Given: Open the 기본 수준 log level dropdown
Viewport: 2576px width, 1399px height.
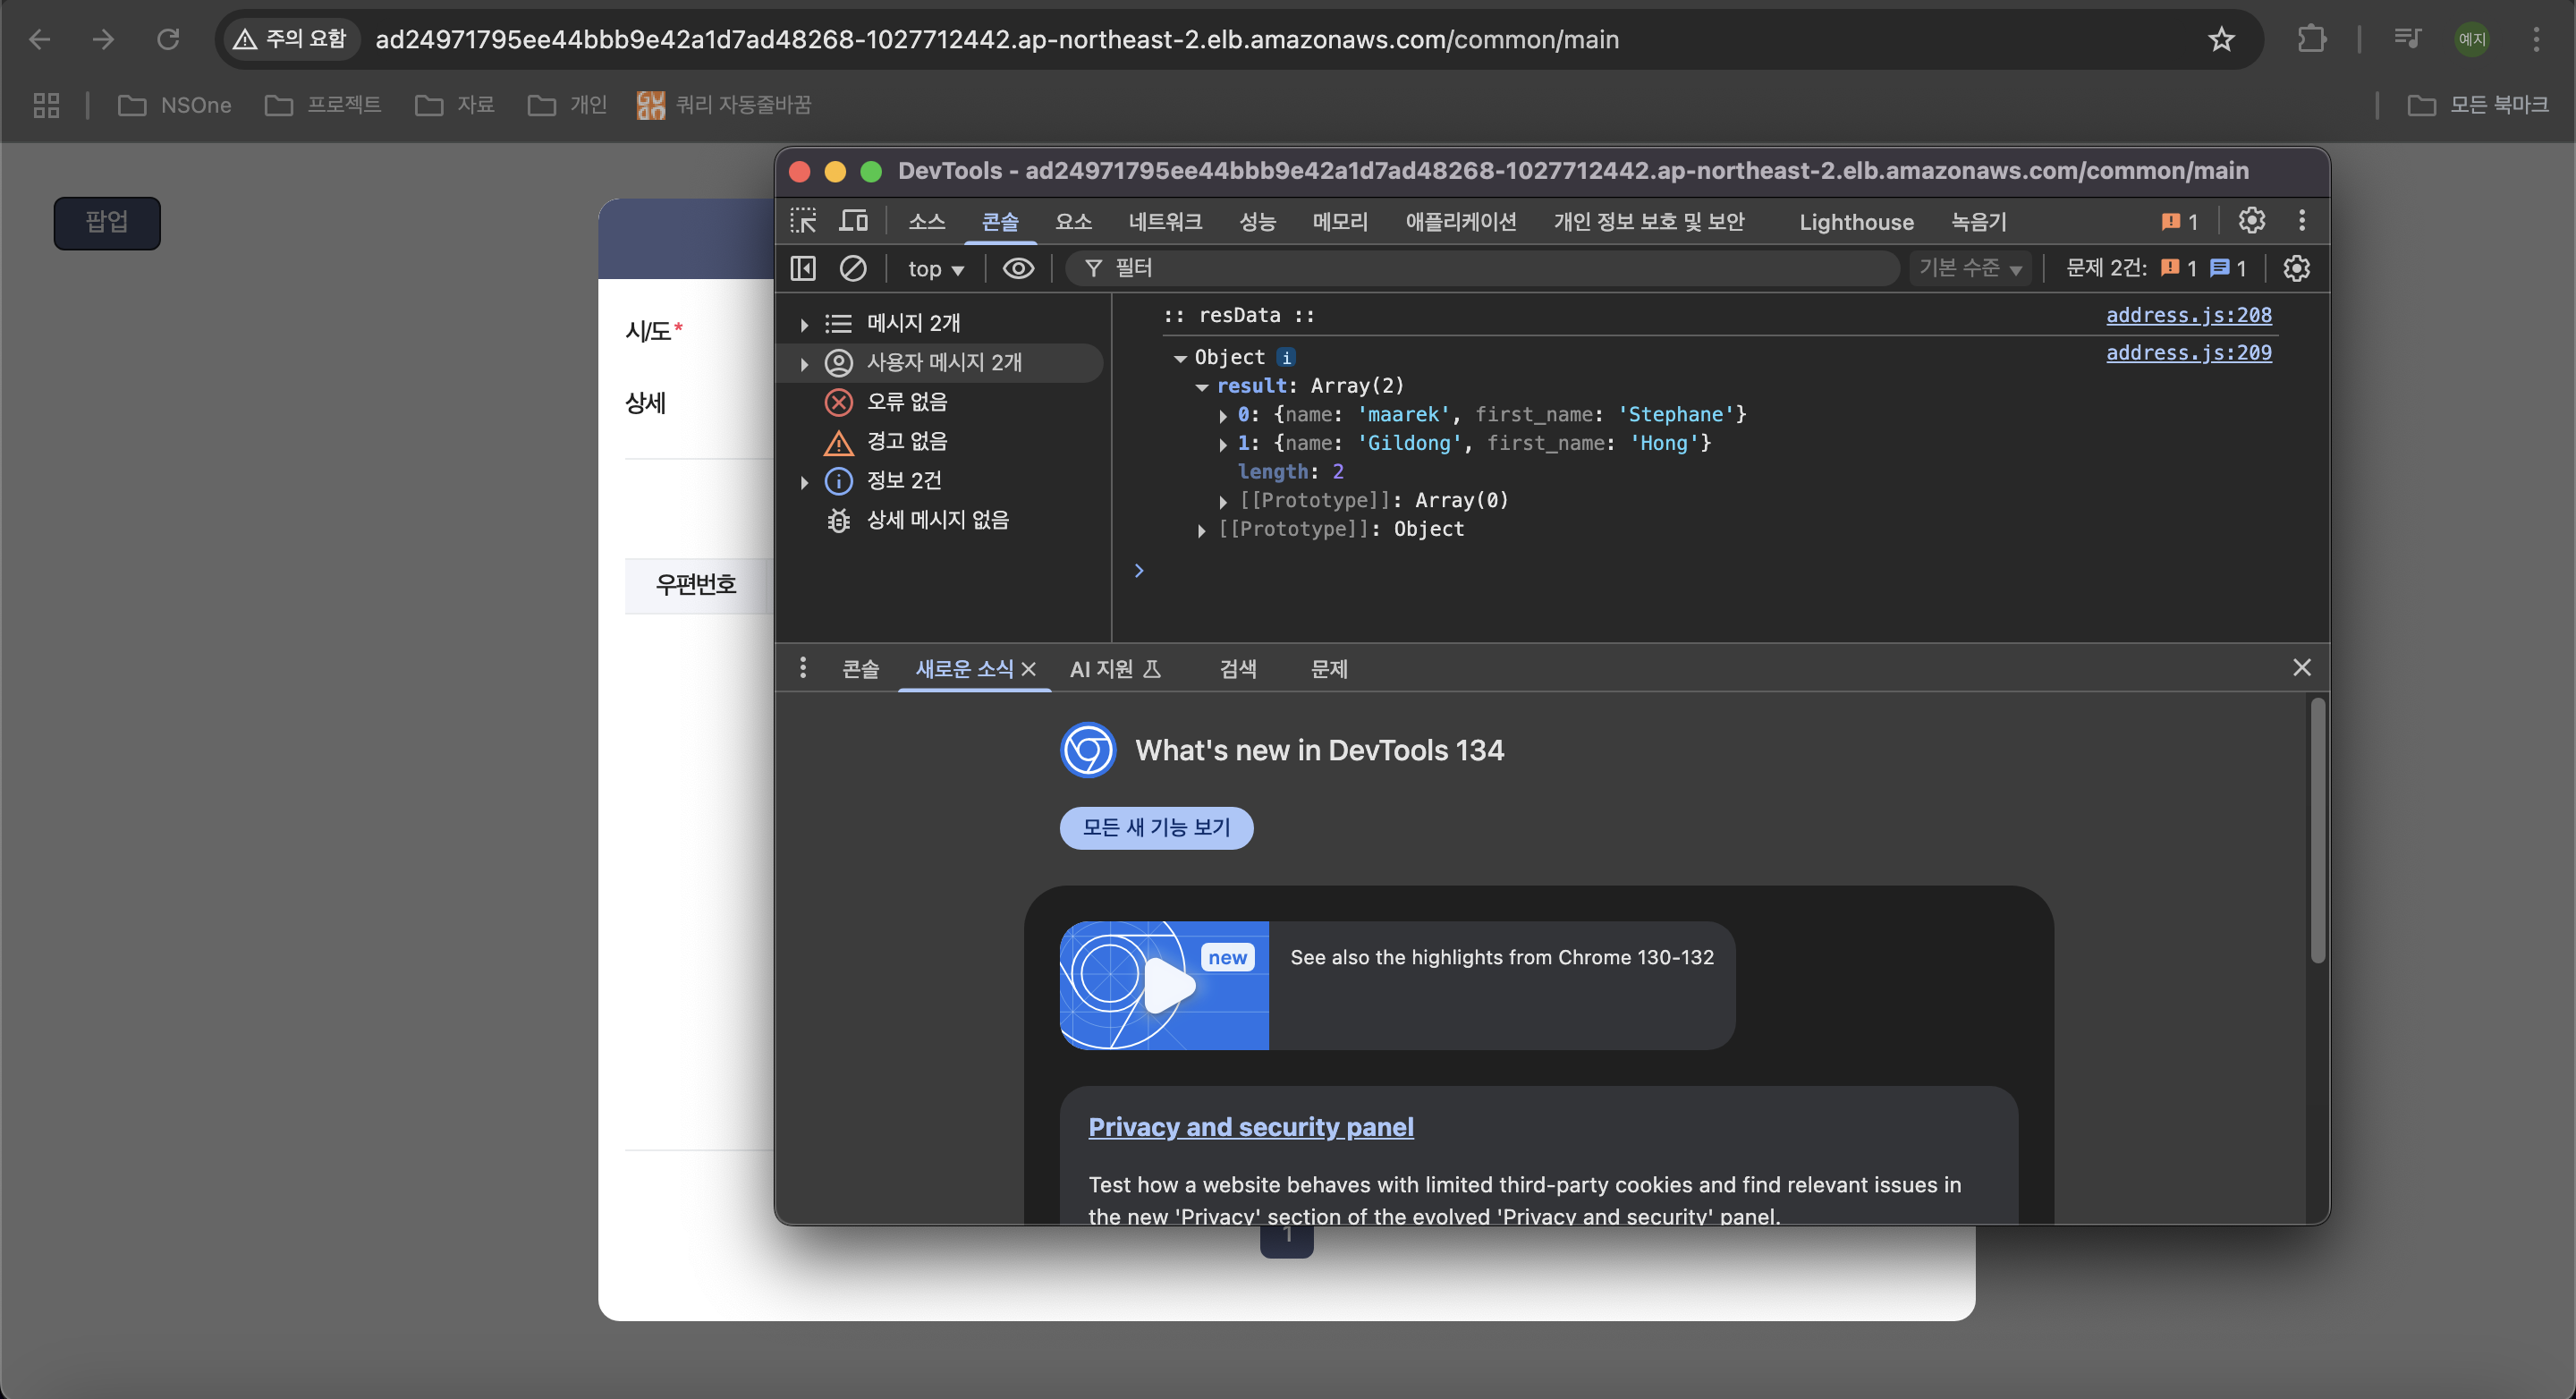Looking at the screenshot, I should pos(1969,268).
